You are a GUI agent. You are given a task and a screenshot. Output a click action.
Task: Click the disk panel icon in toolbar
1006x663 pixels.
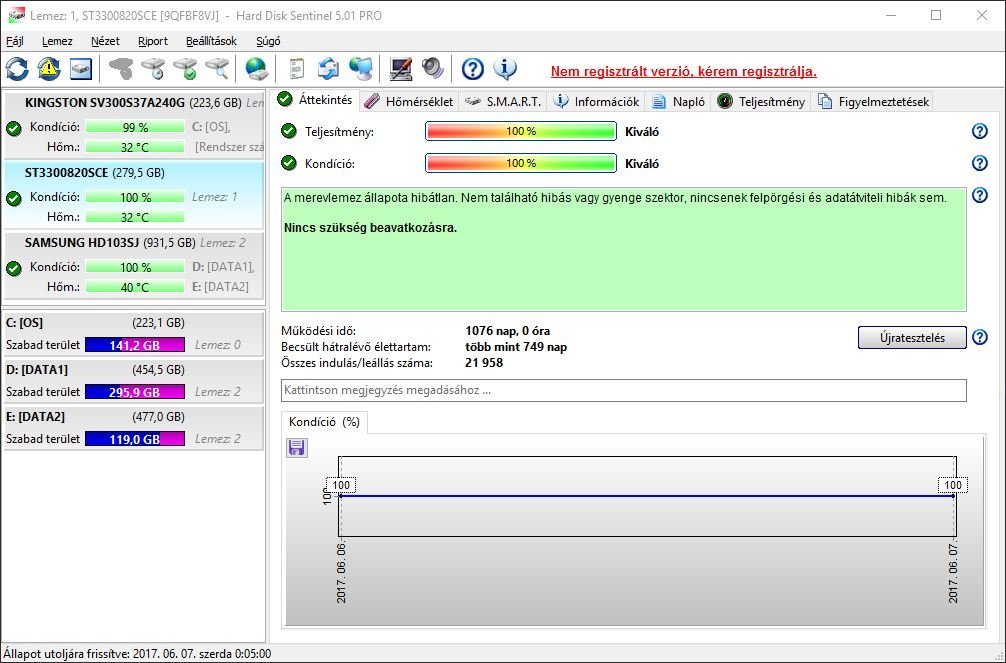81,69
